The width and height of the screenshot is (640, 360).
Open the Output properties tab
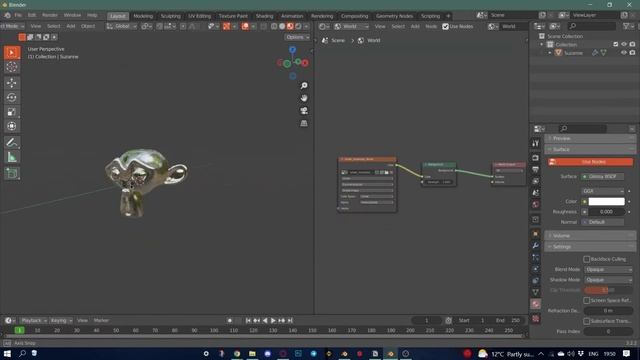click(x=536, y=169)
